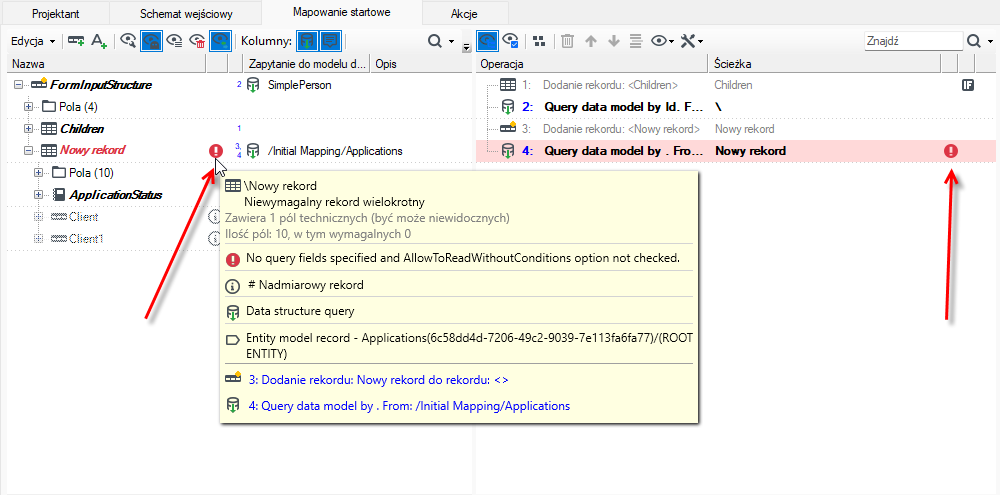
Task: Click the Zapytanie do modelu column header
Action: pyautogui.click(x=307, y=64)
